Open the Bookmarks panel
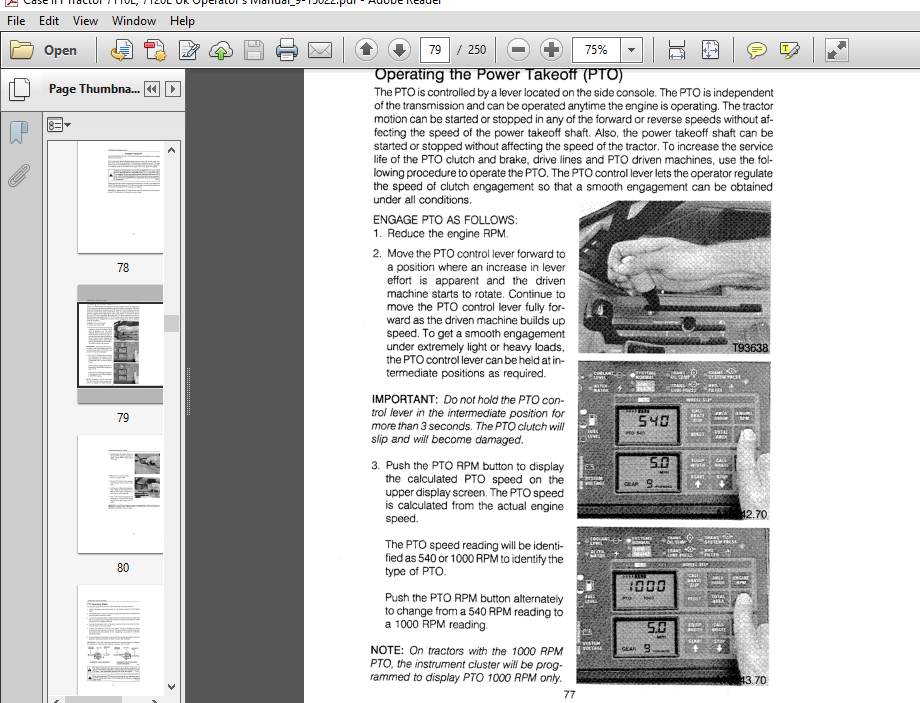This screenshot has width=920, height=703. point(19,132)
